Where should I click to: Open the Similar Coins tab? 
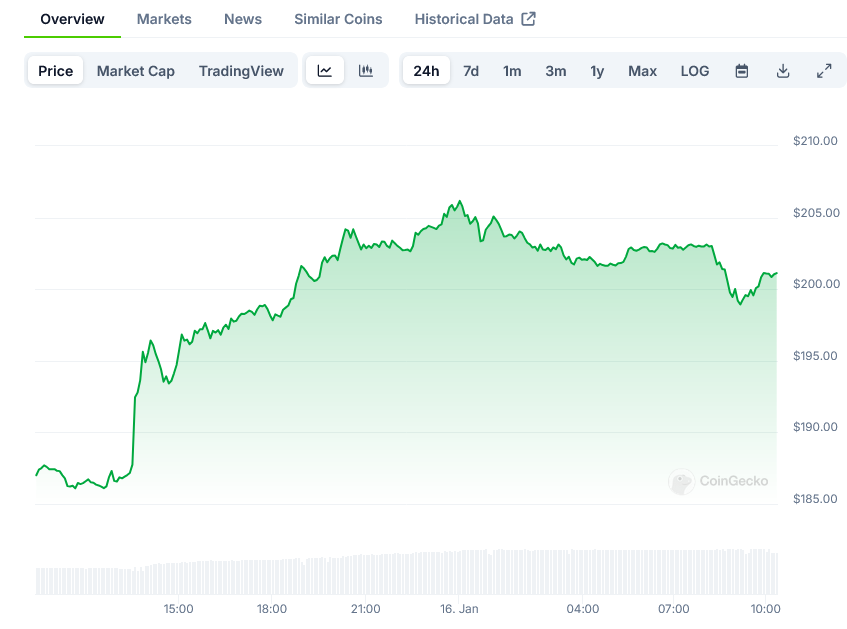point(338,19)
